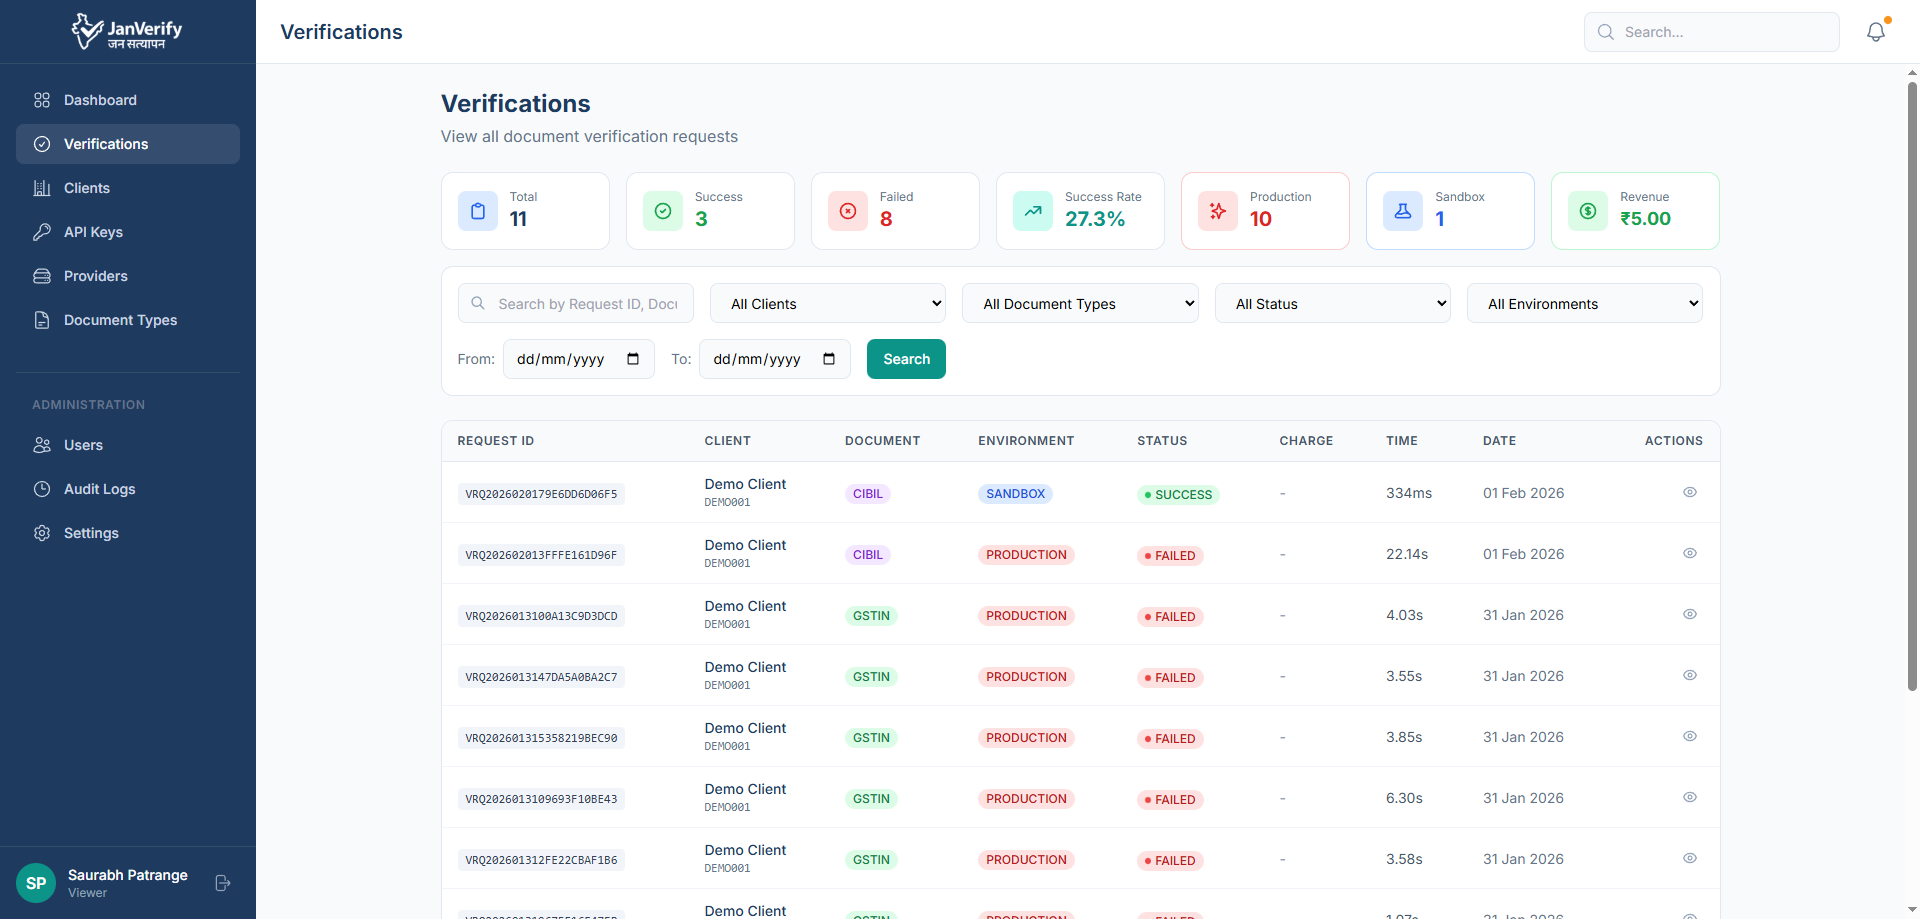Open the All Document Types dropdown
This screenshot has width=1920, height=919.
[x=1079, y=304]
